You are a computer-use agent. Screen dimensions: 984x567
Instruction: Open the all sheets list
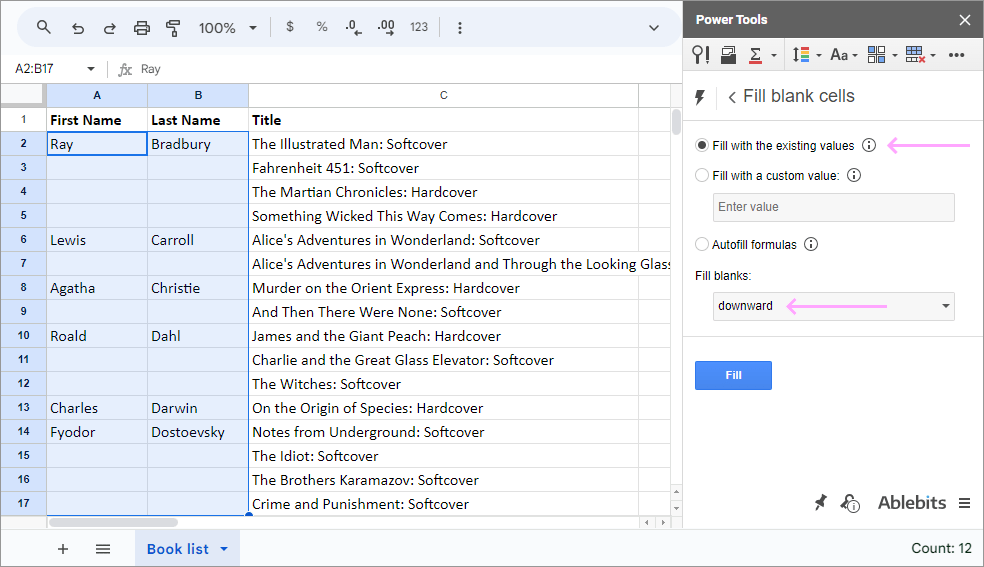[x=103, y=549]
